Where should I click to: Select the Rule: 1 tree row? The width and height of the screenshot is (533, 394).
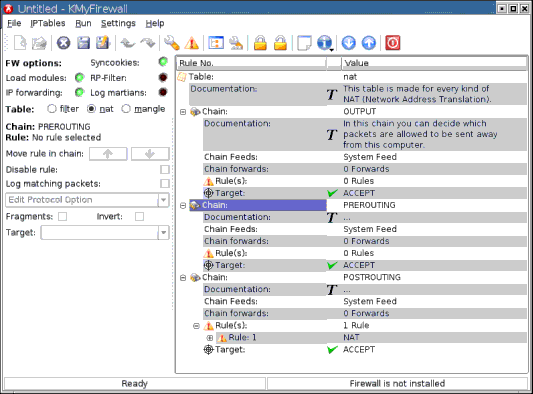372,338
